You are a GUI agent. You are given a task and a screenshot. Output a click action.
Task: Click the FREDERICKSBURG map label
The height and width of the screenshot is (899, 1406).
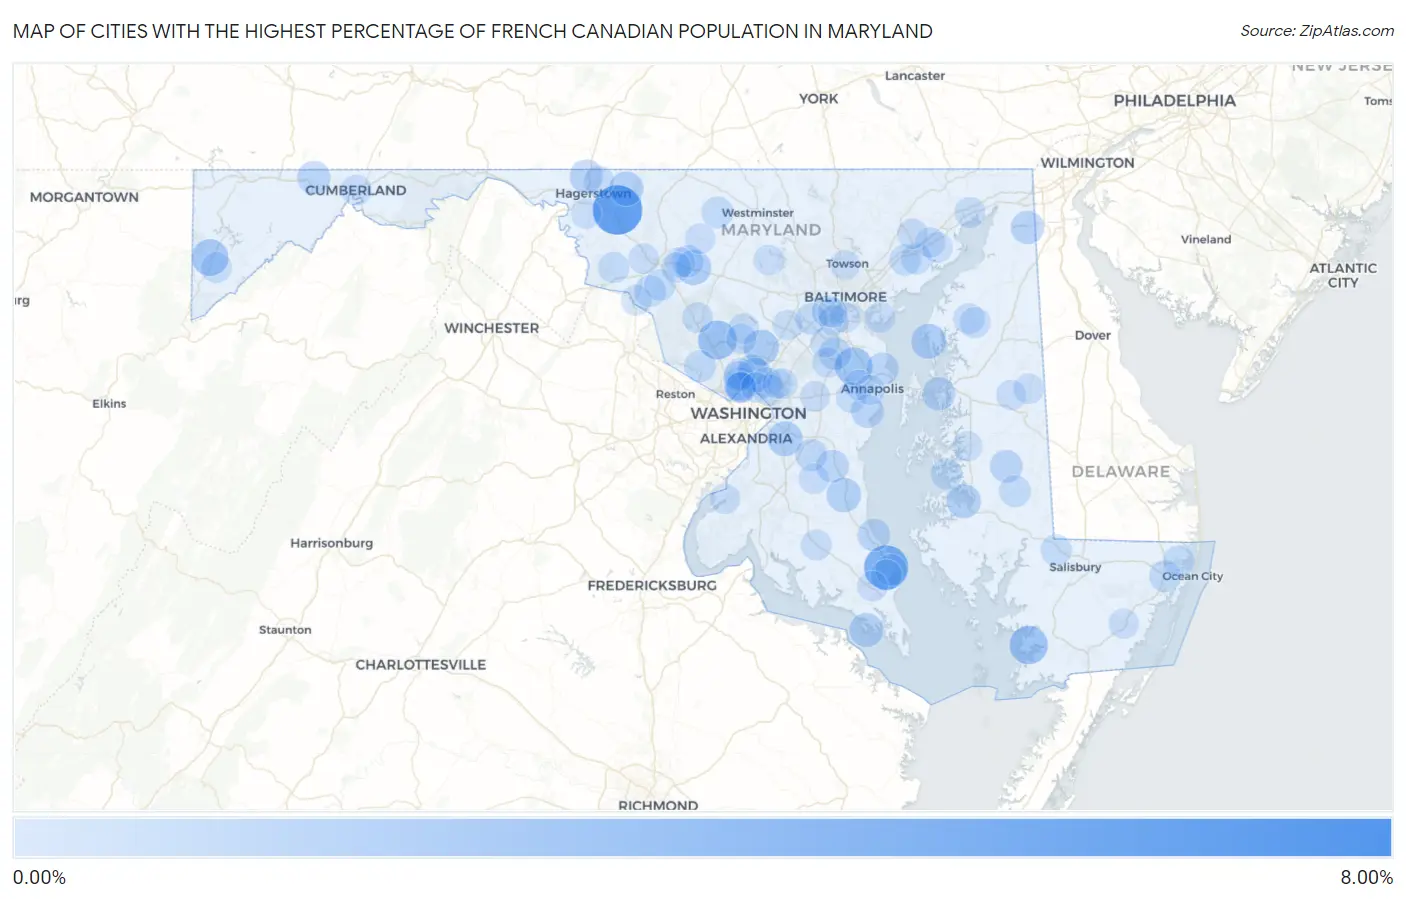click(652, 585)
